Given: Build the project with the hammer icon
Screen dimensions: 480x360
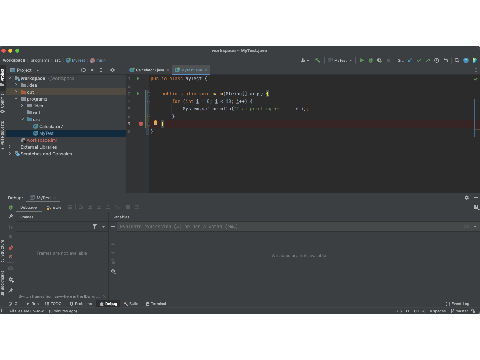Looking at the screenshot, I should pos(317,60).
